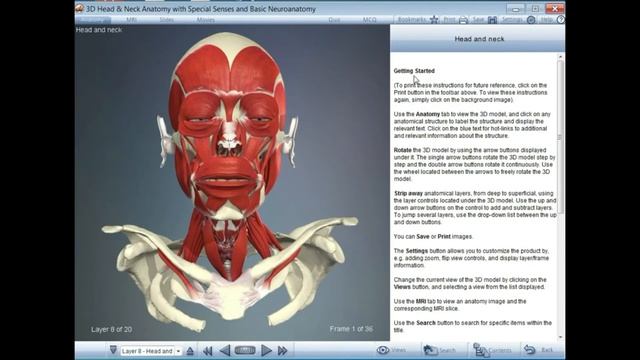This screenshot has width=640, height=360.
Task: Click the free-rotate wheel control
Action: point(245,350)
